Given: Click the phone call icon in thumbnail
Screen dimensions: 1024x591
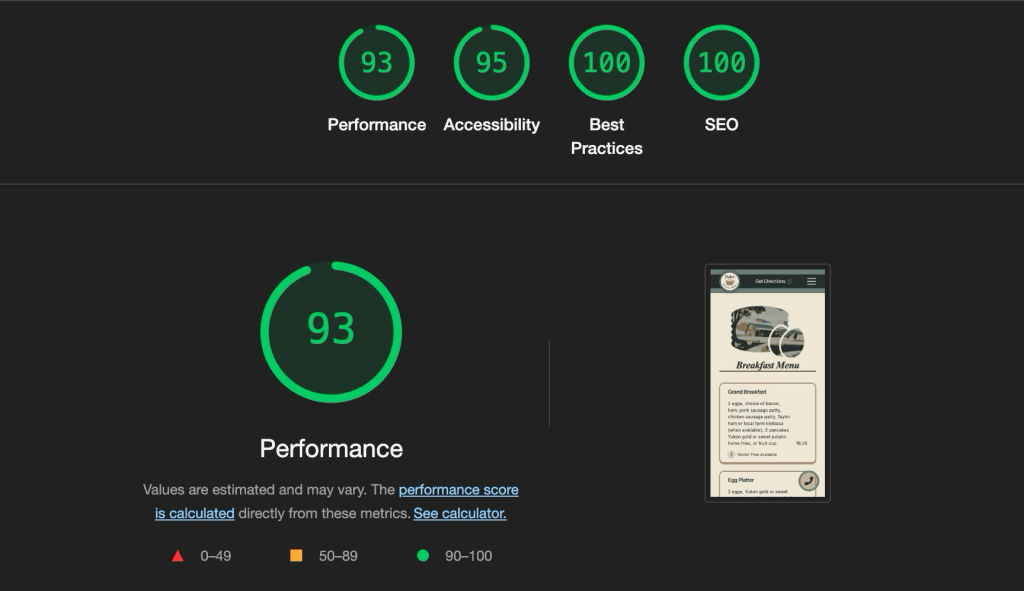Looking at the screenshot, I should tap(808, 481).
